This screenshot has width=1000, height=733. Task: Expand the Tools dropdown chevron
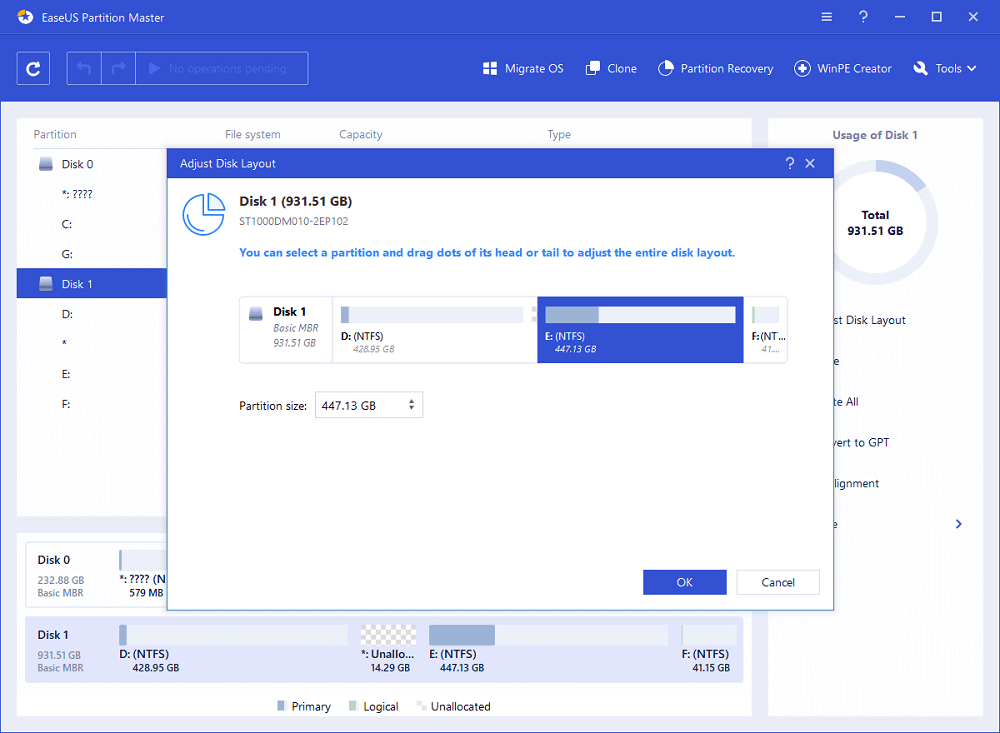971,68
